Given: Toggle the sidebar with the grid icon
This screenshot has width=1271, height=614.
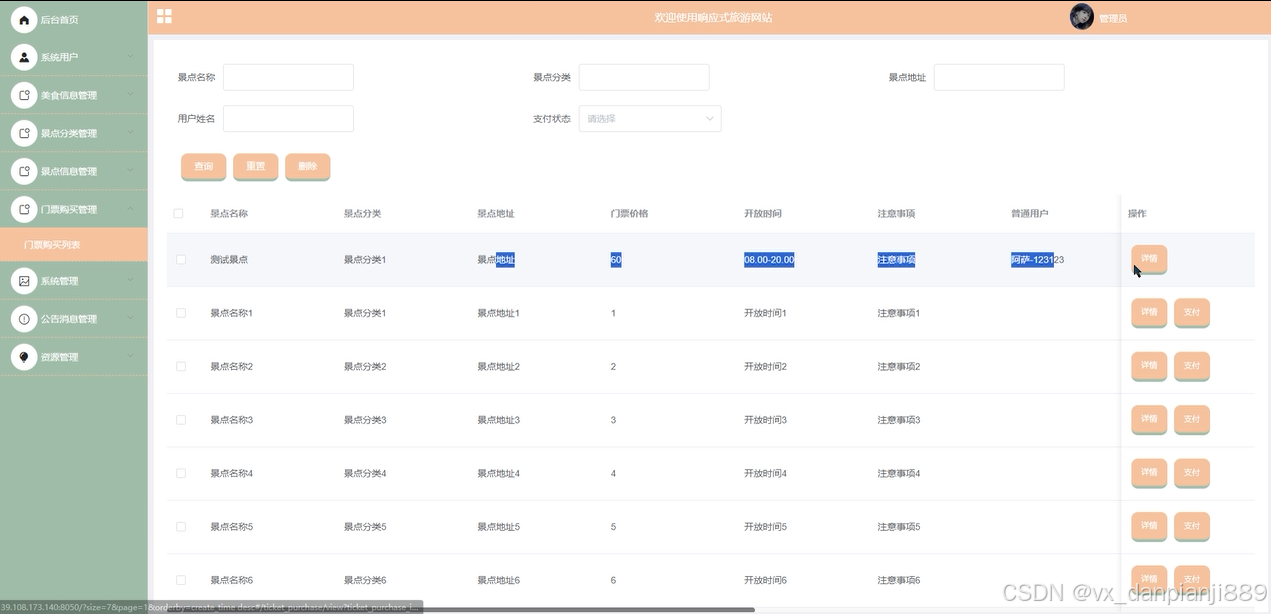Looking at the screenshot, I should point(164,16).
